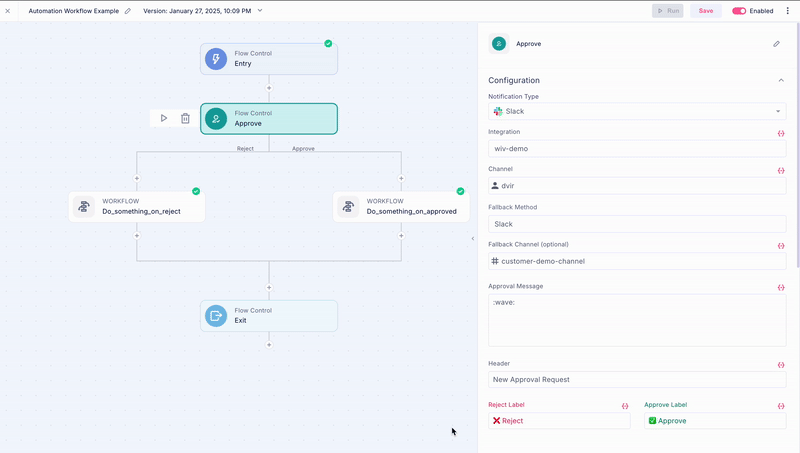Click the Approval Message text area
This screenshot has height=453, width=800.
(x=637, y=319)
